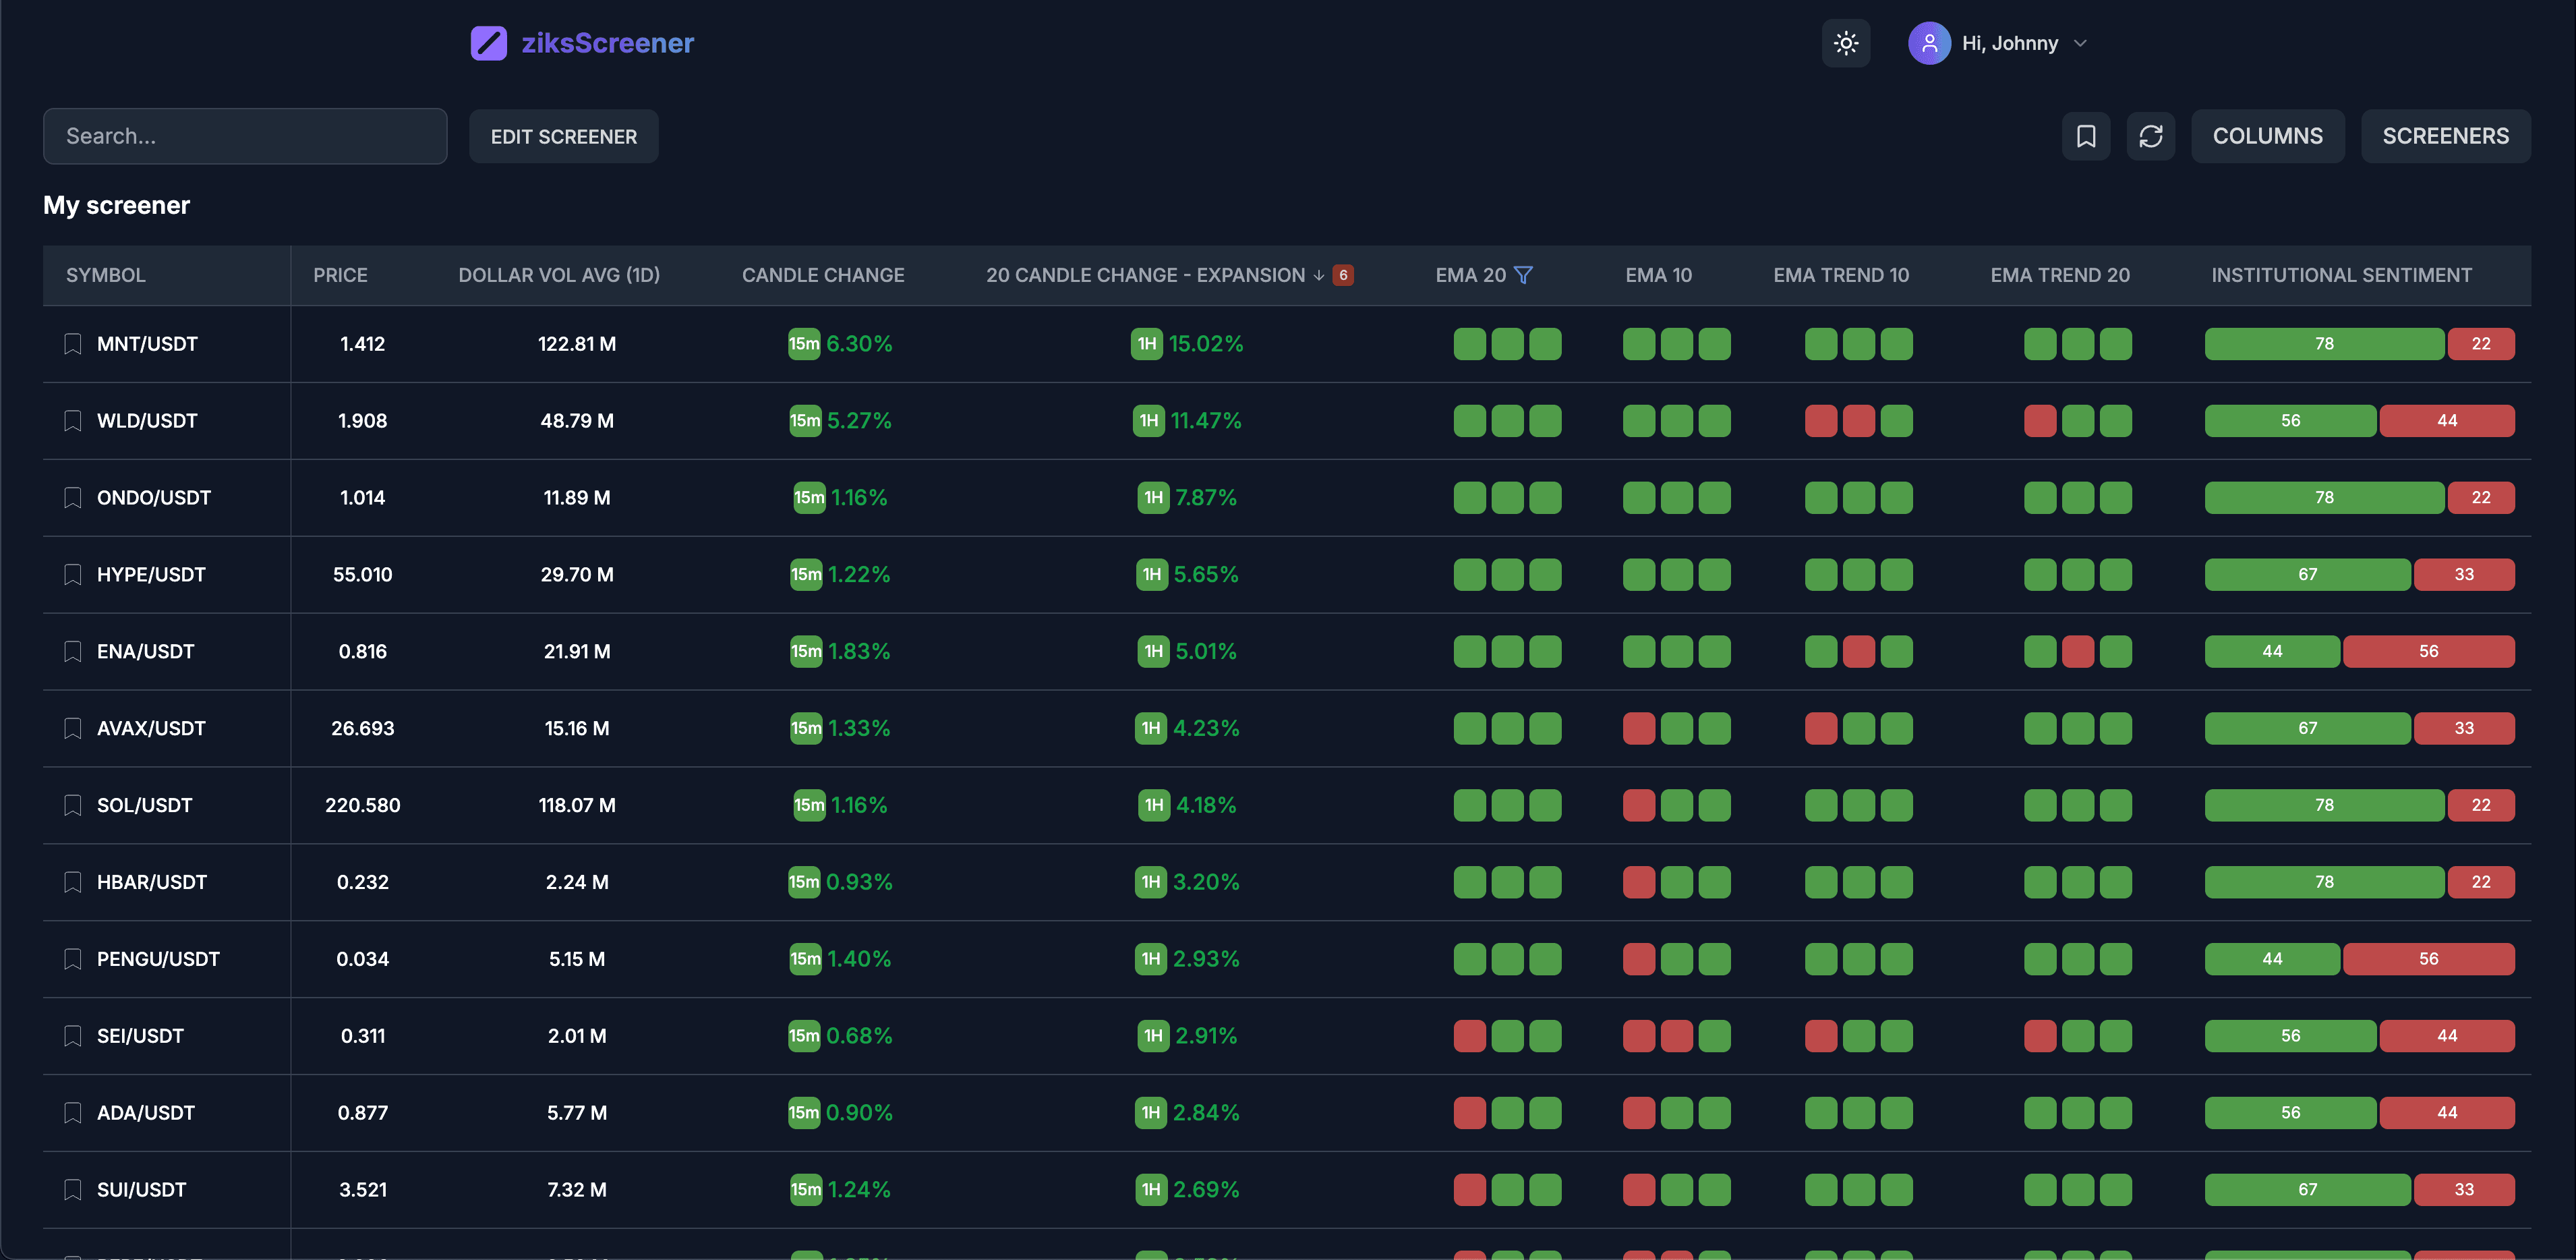Click the user avatar icon
Viewport: 2576px width, 1260px height.
(1928, 43)
